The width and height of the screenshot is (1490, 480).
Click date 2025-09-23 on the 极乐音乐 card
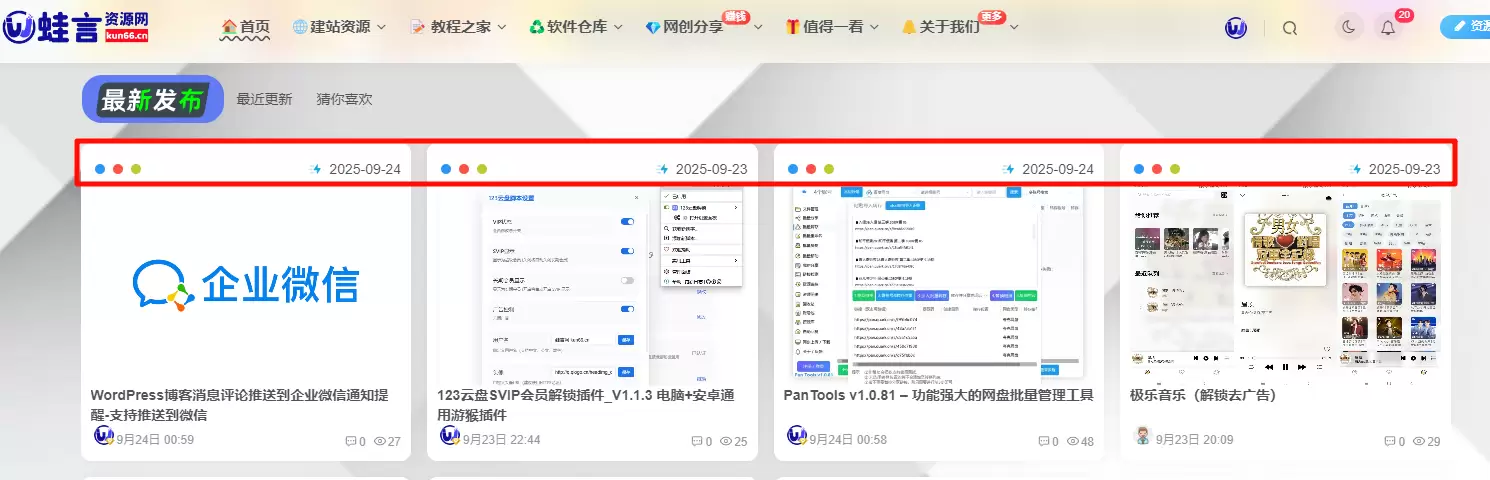point(1405,169)
